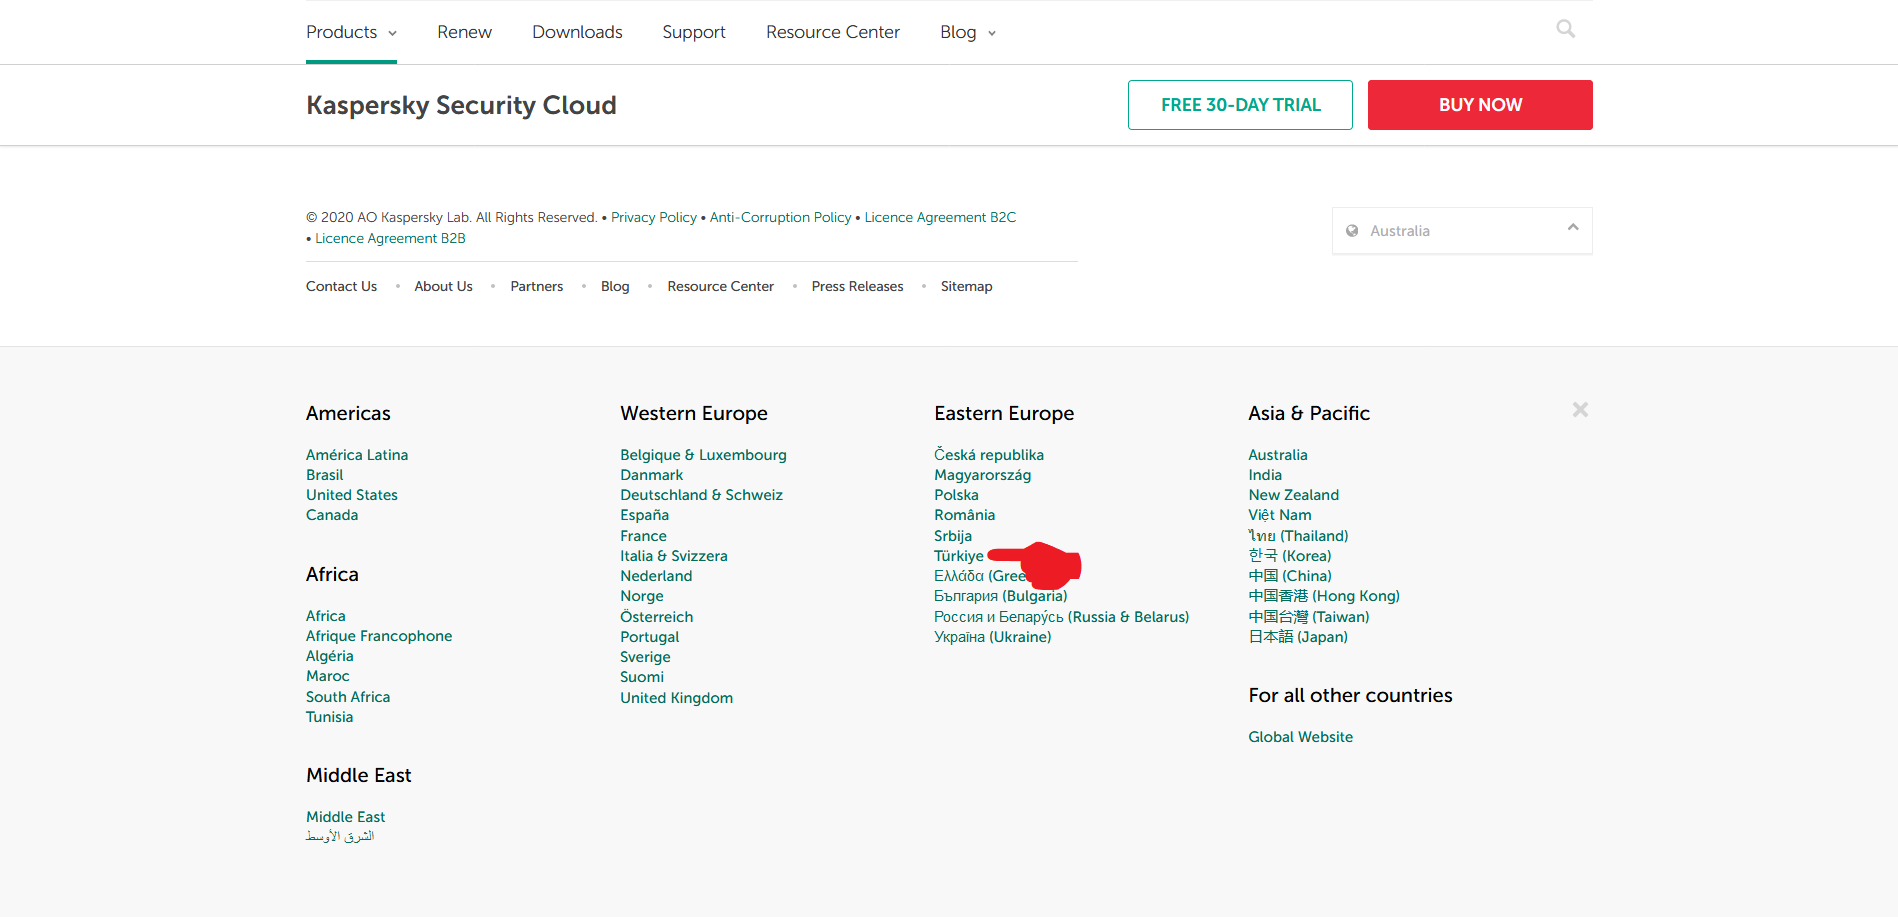Select Maroc site
1898x917 pixels.
(x=328, y=676)
